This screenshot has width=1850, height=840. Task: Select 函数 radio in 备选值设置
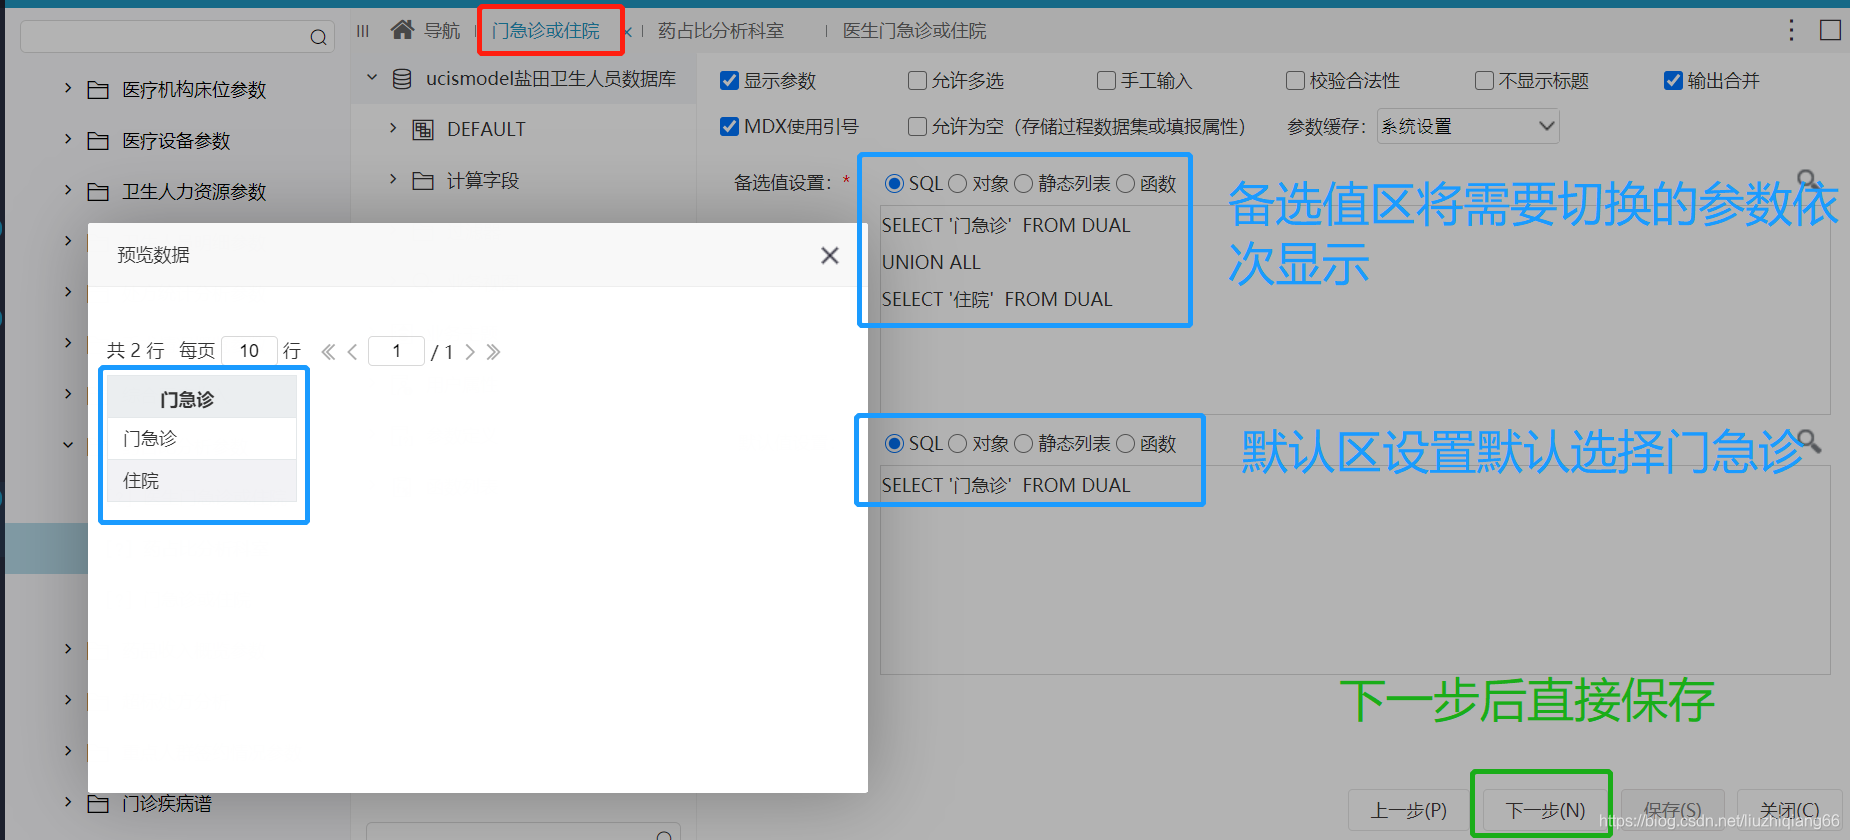tap(1126, 184)
